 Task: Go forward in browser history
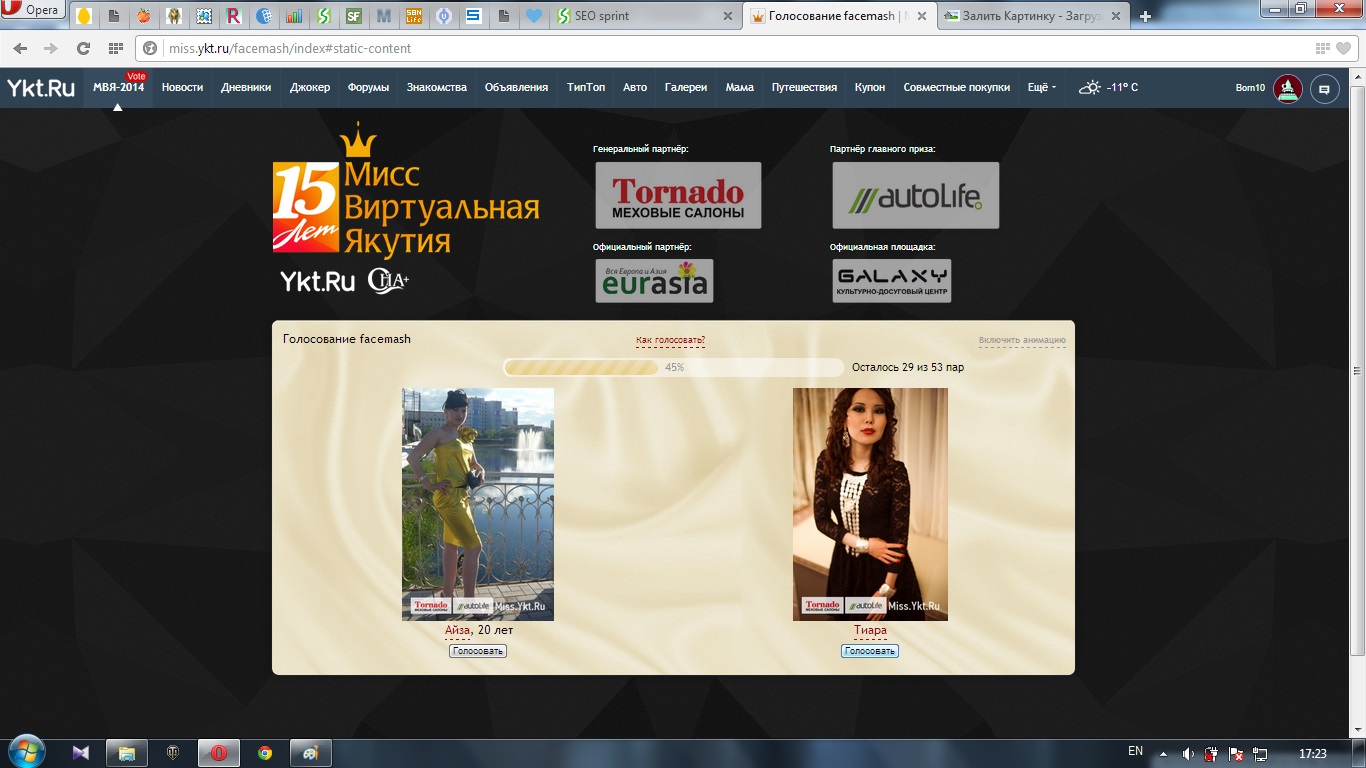click(50, 48)
